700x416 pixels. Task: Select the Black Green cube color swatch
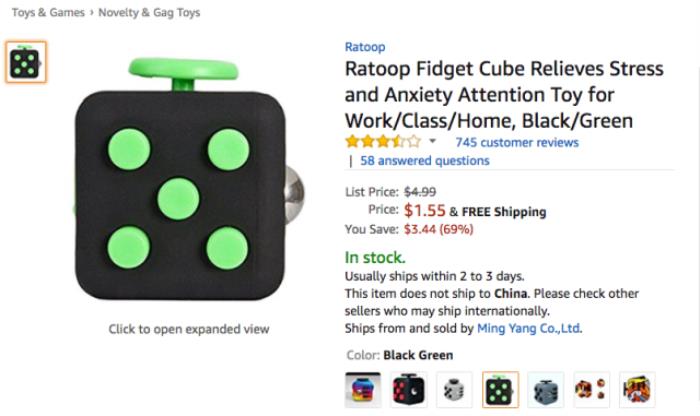point(500,390)
